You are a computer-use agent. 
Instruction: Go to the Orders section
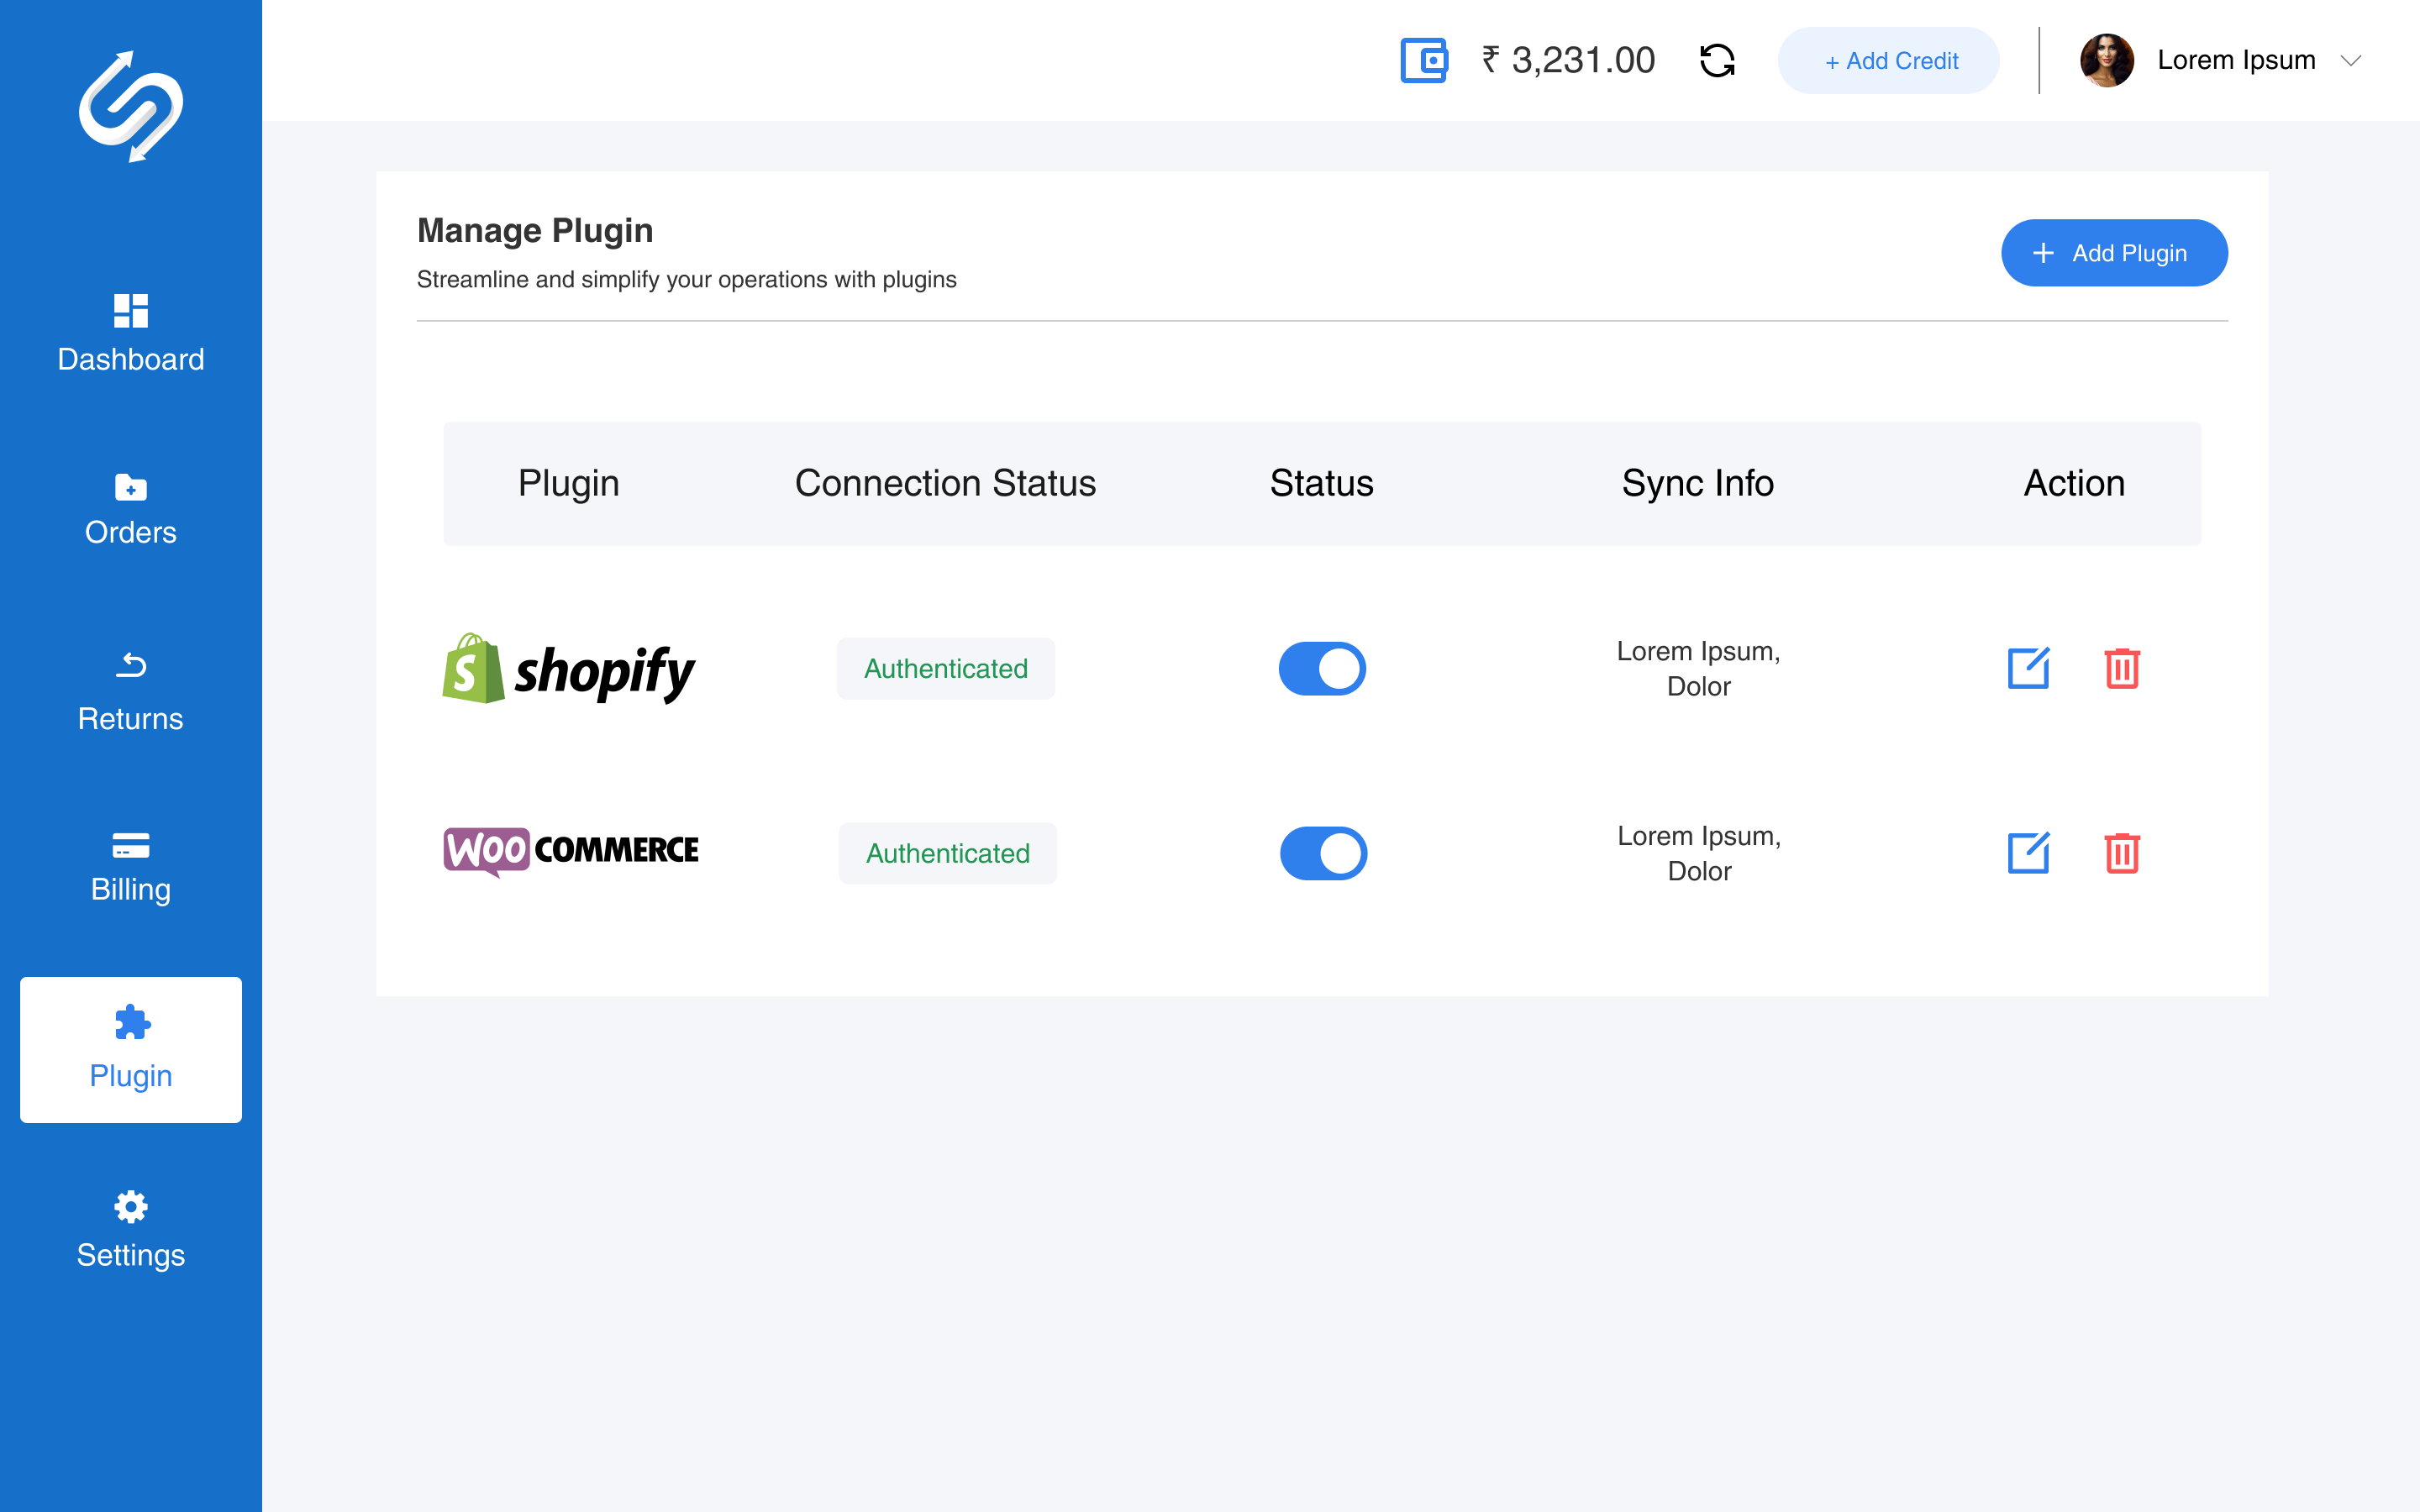click(x=131, y=510)
